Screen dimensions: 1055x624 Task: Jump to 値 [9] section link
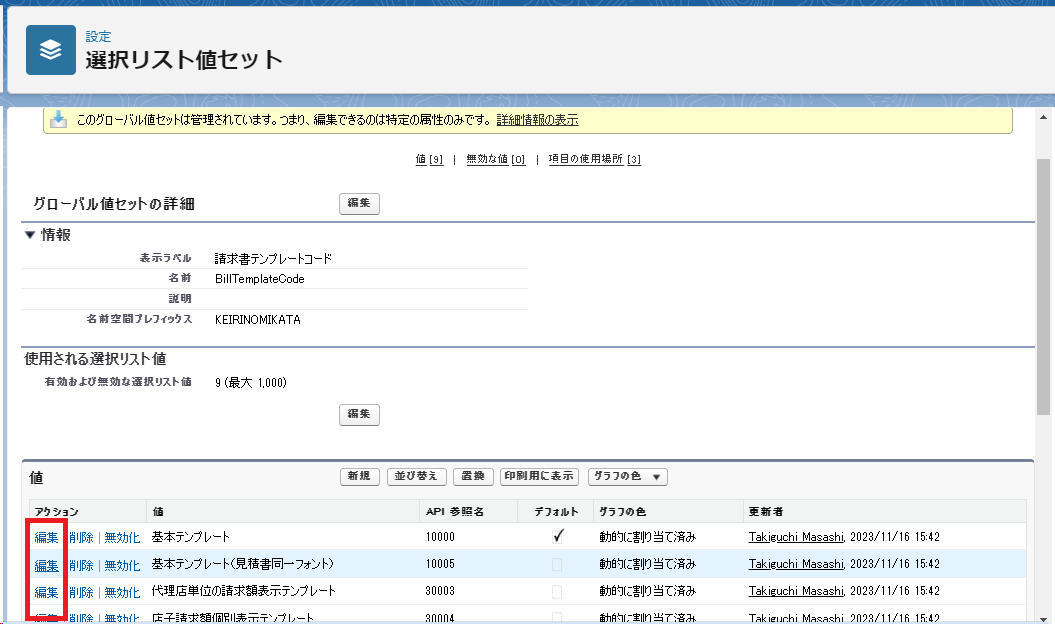[x=429, y=159]
